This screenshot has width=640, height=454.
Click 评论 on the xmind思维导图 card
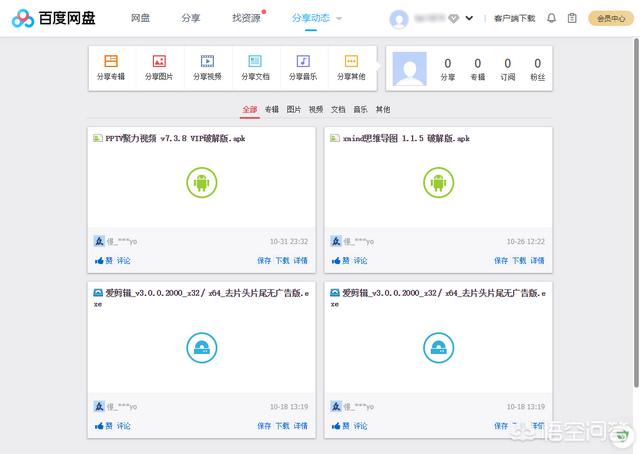pyautogui.click(x=360, y=260)
